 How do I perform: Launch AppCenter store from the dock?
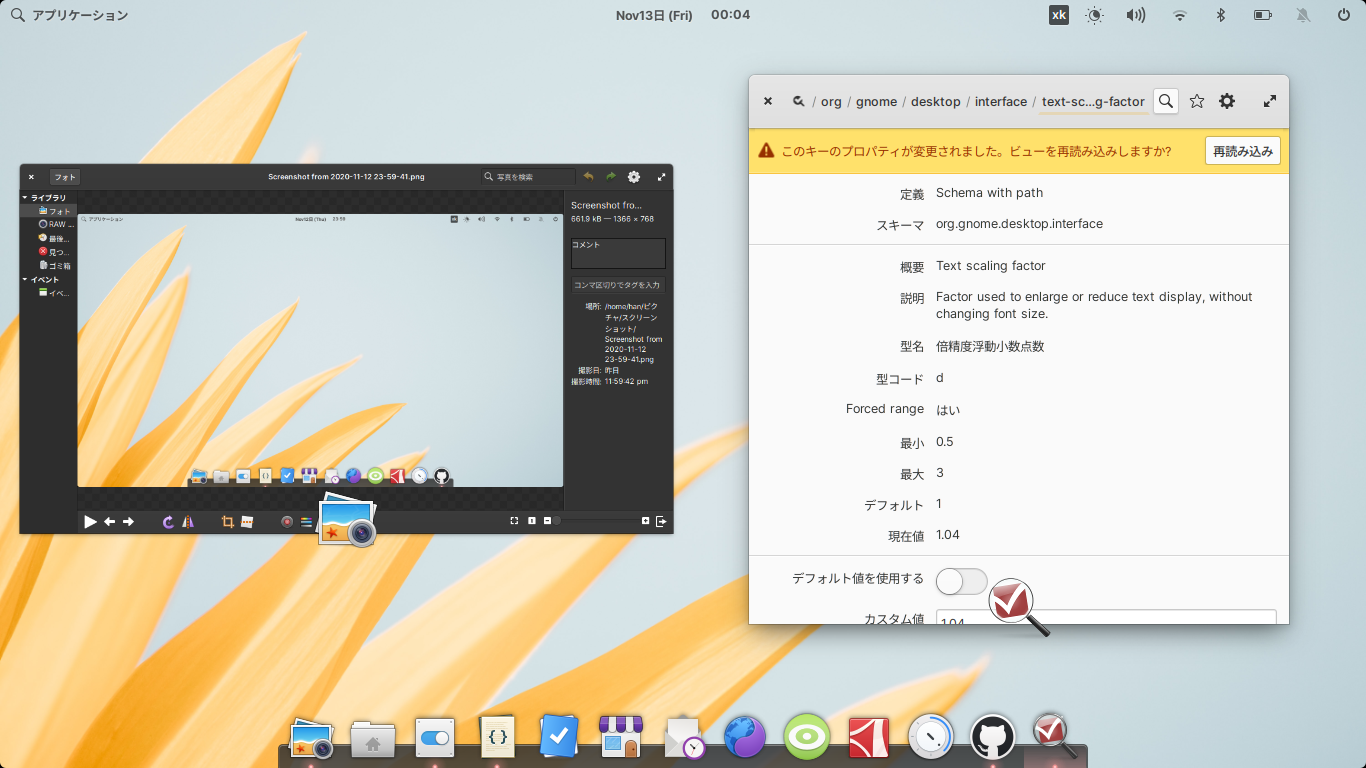[x=620, y=739]
